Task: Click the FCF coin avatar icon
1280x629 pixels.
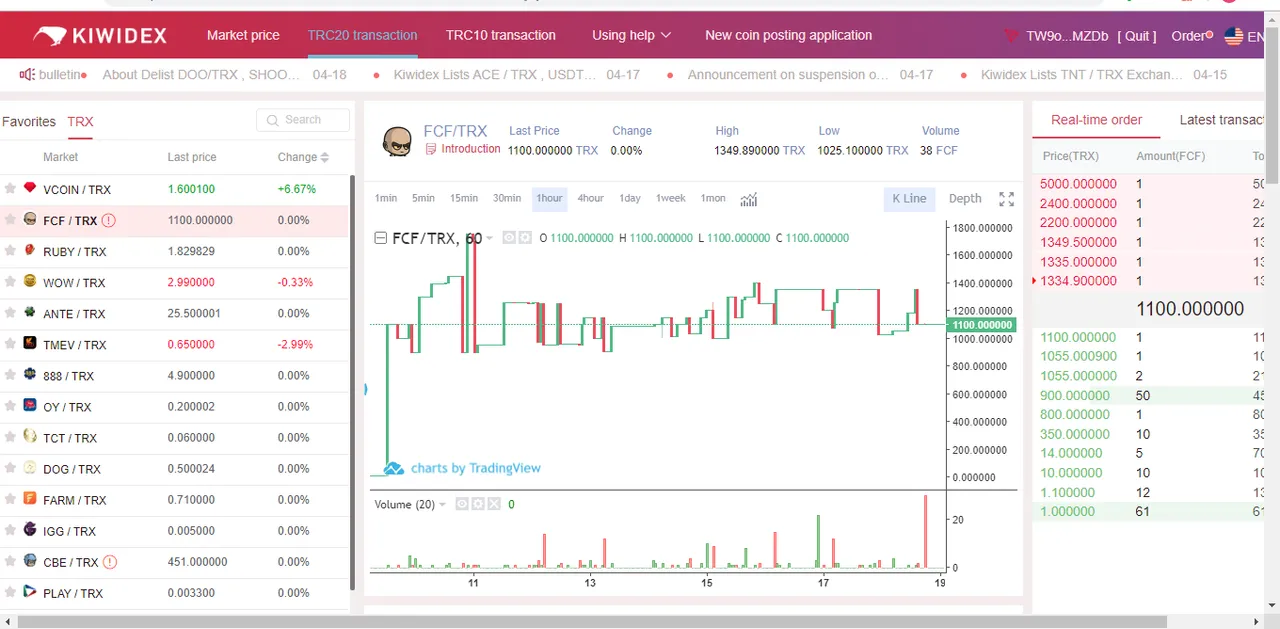Action: click(398, 141)
